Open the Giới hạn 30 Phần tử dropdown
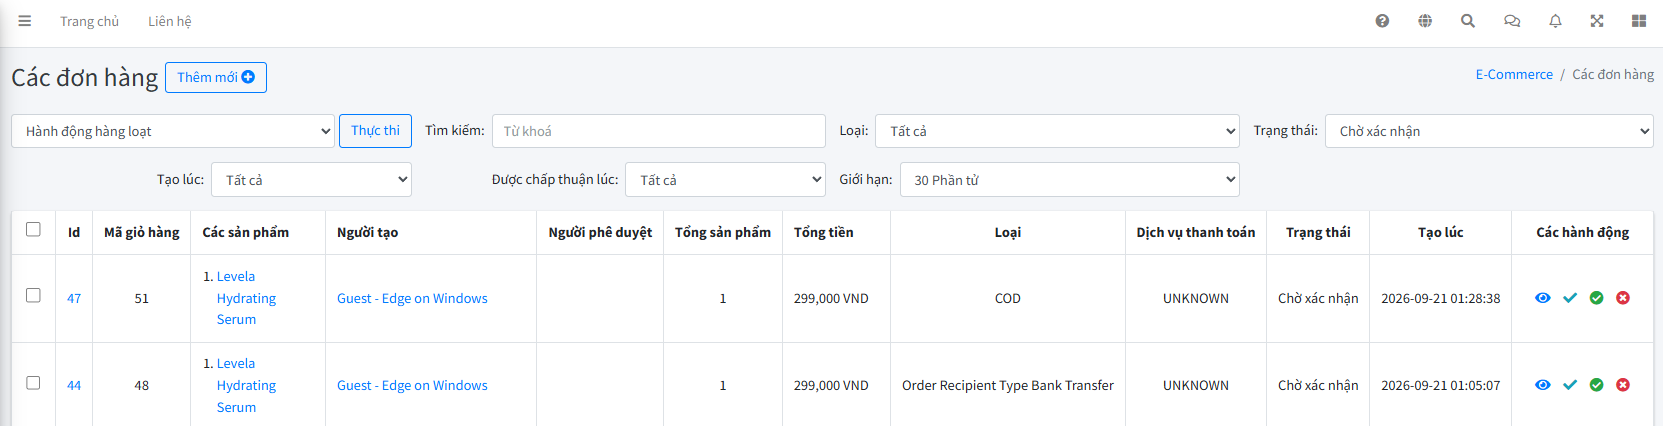 click(x=1070, y=180)
